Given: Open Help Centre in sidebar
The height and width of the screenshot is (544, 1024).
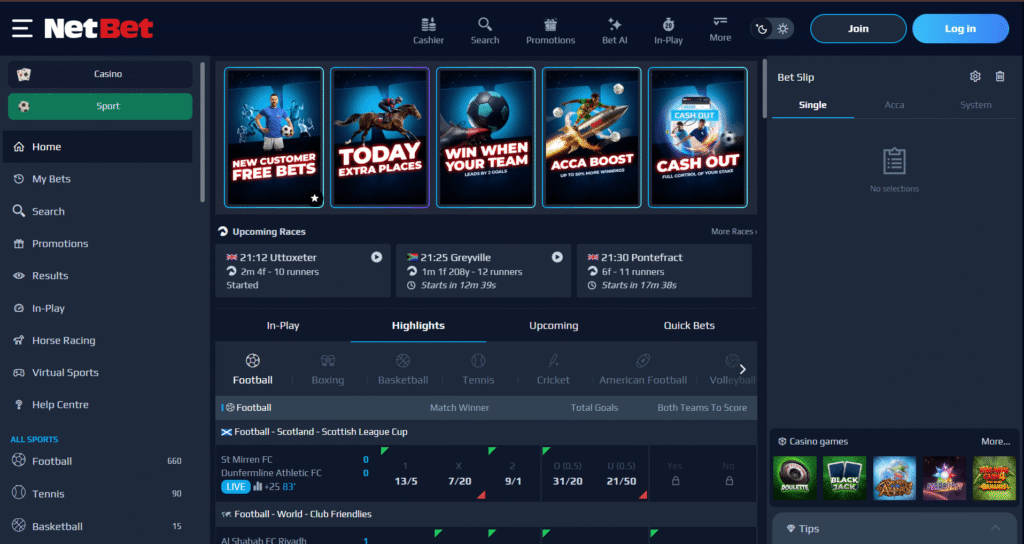Looking at the screenshot, I should [x=97, y=405].
